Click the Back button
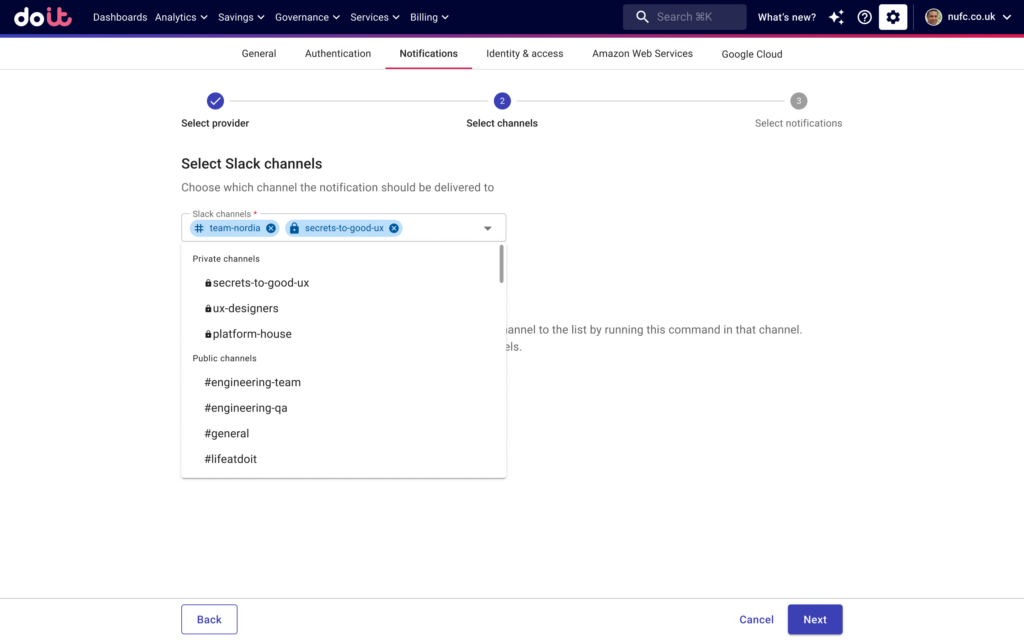Viewport: 1024px width, 640px height. (209, 619)
